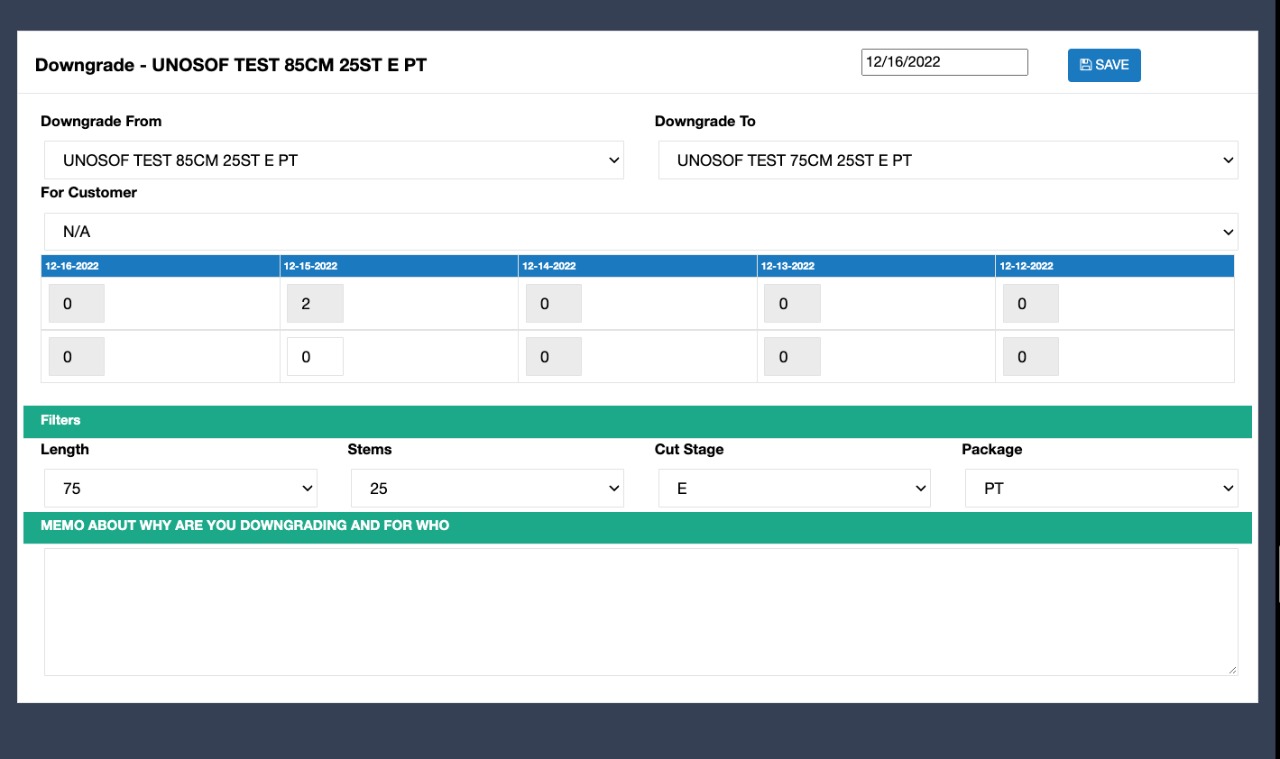The height and width of the screenshot is (759, 1280).
Task: Click the Downgrade From label
Action: [x=101, y=121]
